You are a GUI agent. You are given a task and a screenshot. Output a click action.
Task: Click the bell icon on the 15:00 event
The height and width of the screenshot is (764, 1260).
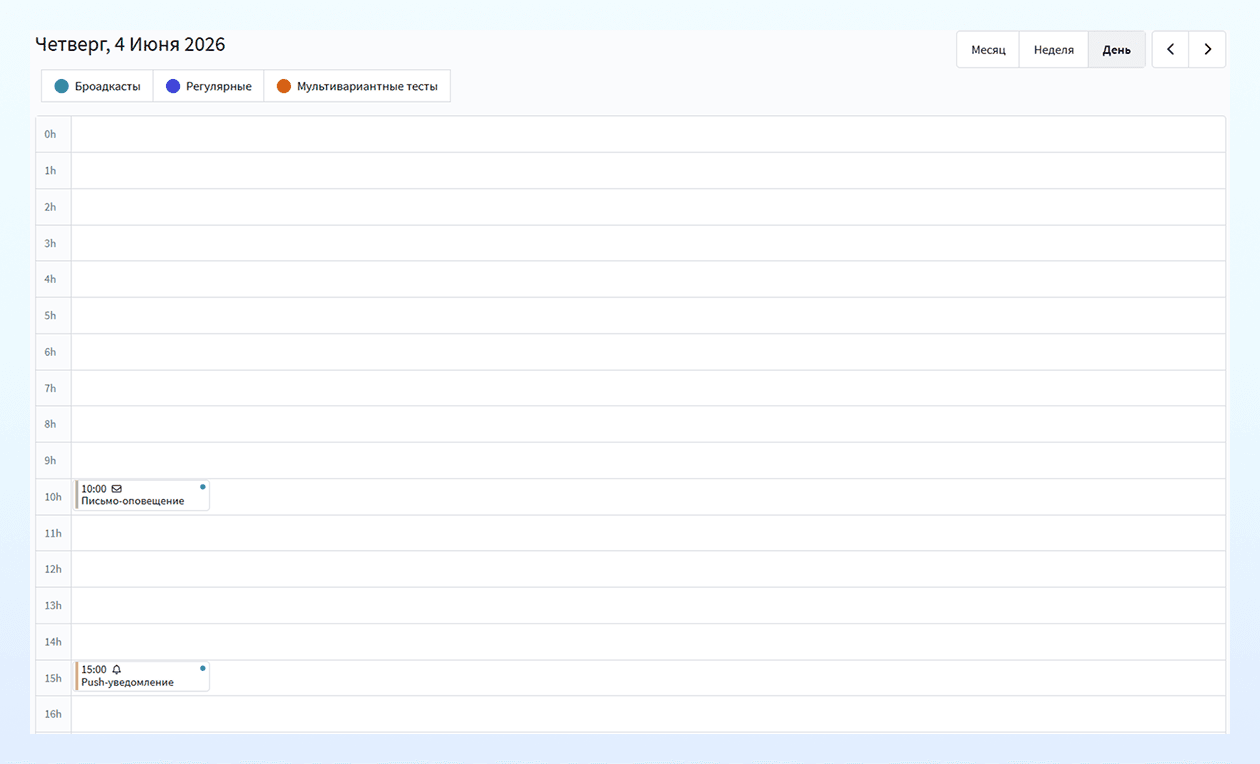click(117, 670)
